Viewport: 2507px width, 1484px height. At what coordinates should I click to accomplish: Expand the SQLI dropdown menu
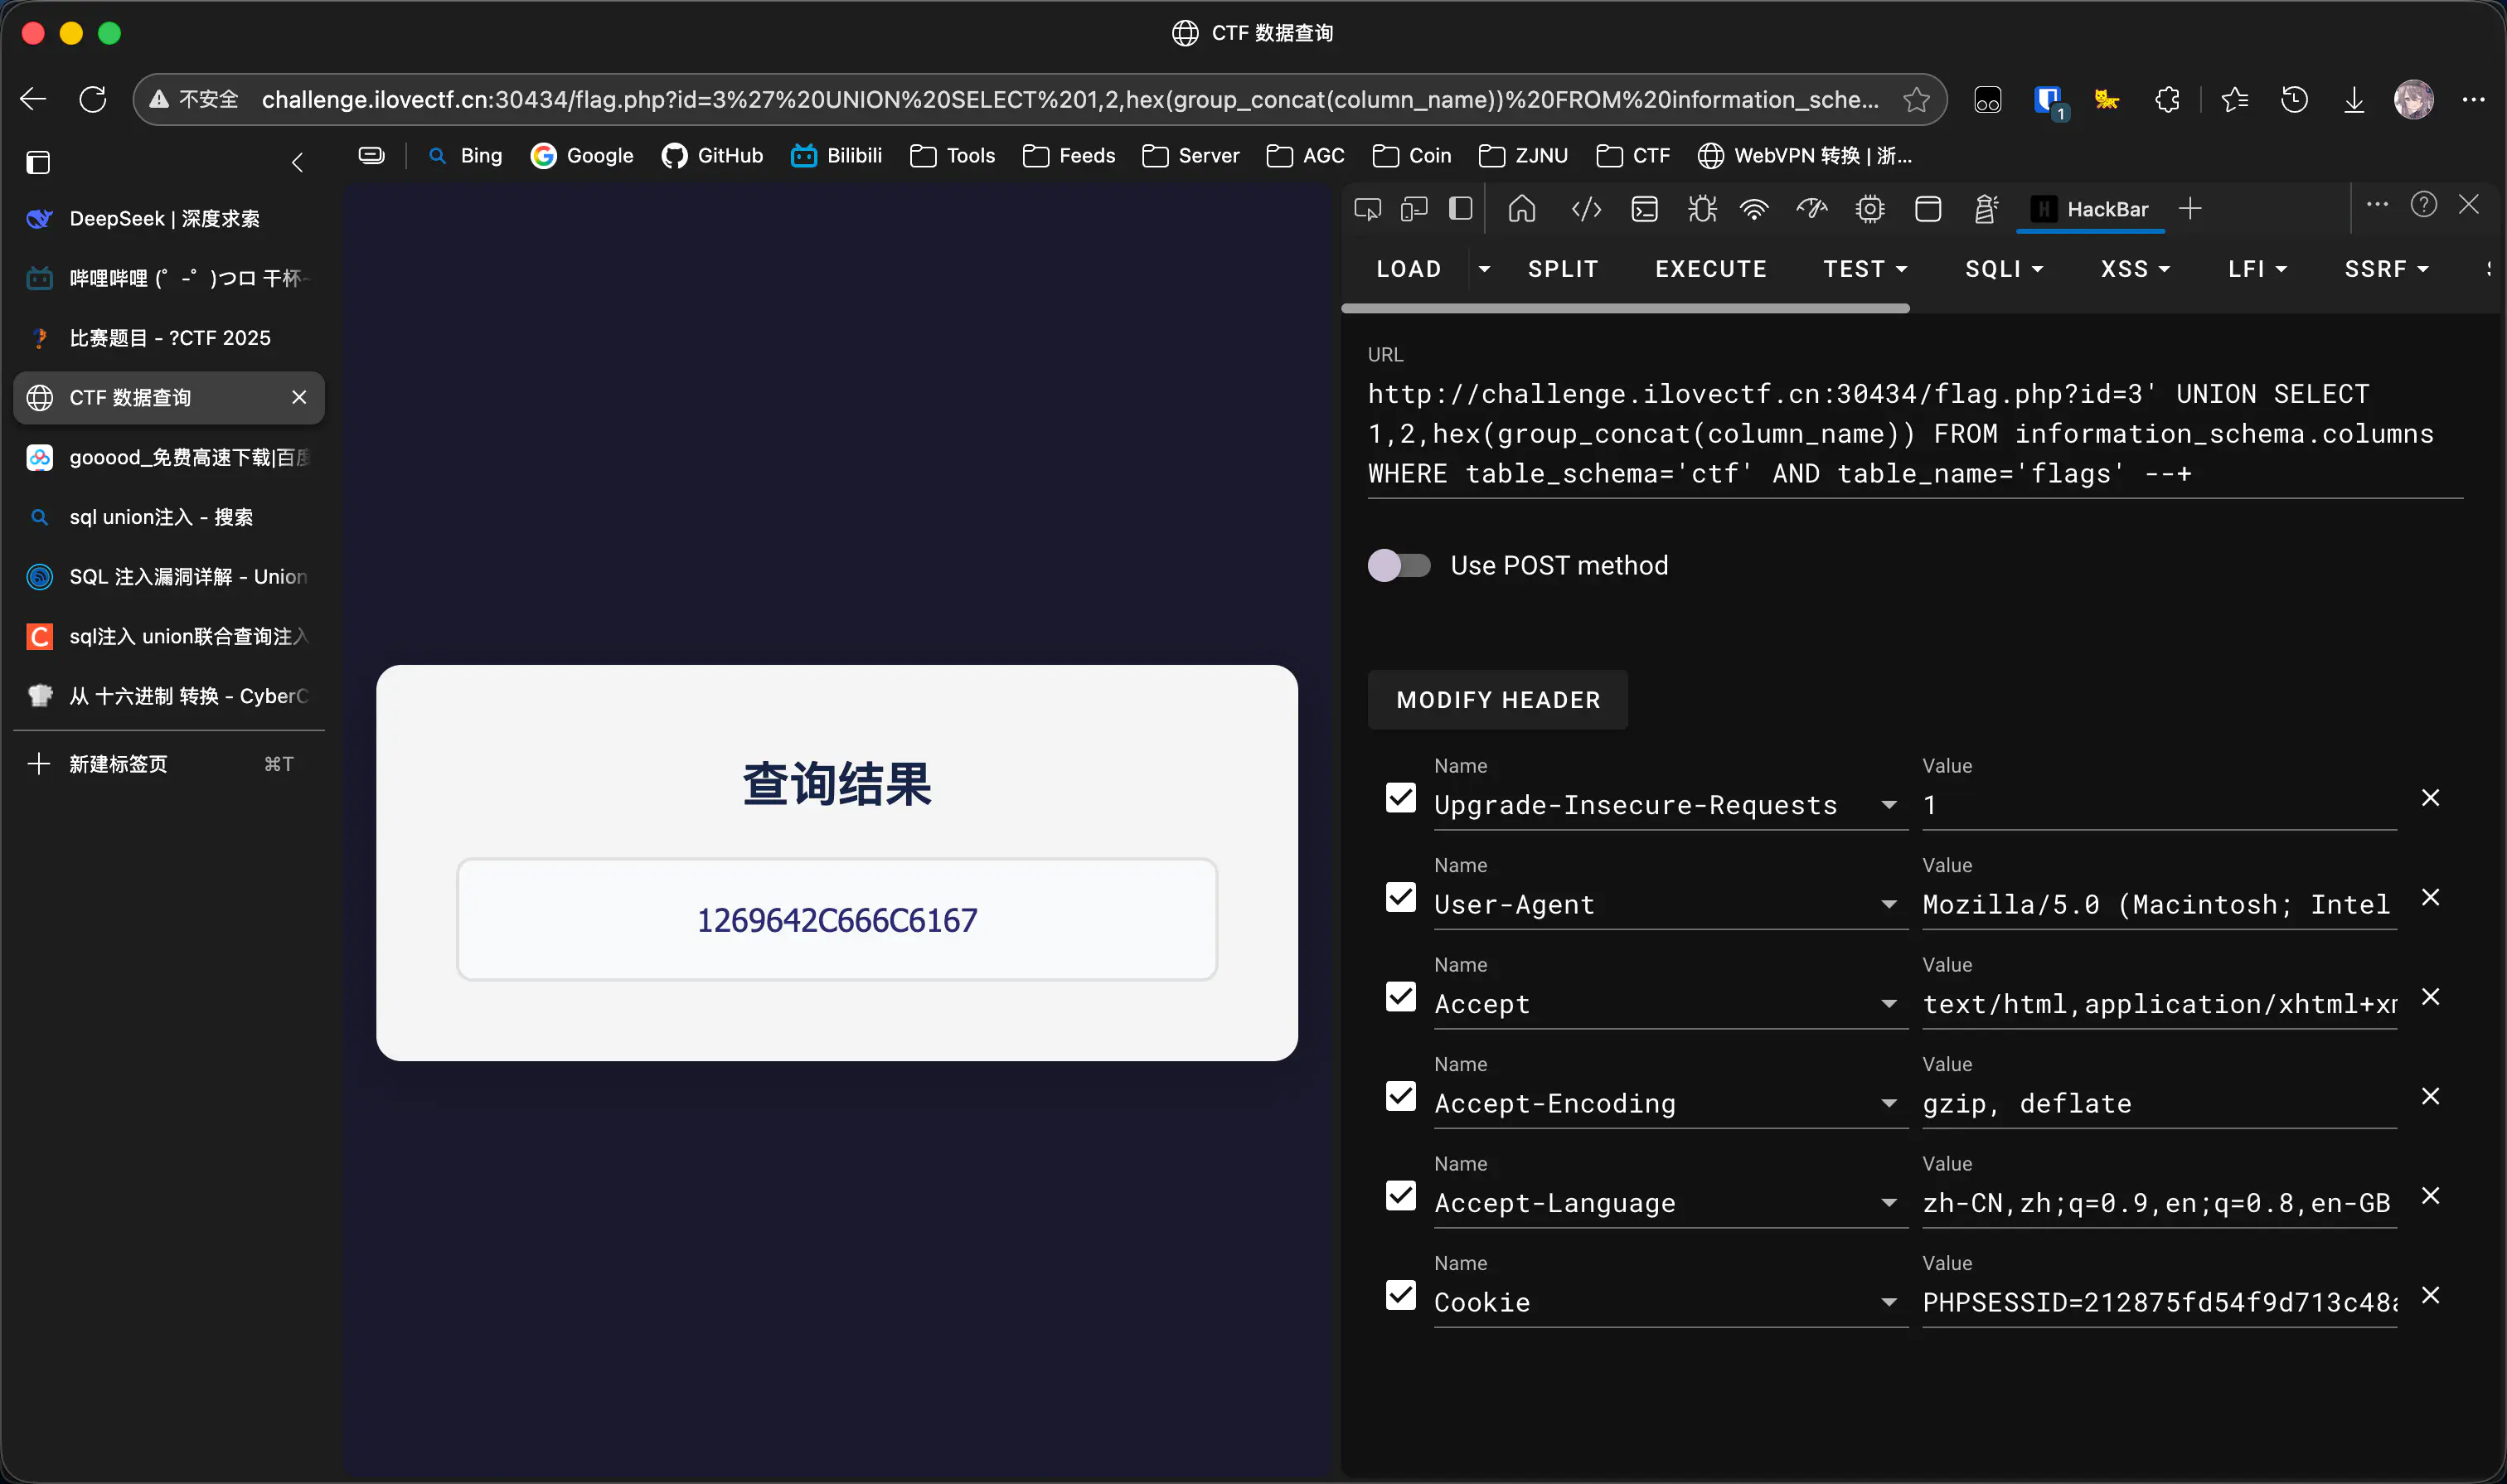[2004, 269]
